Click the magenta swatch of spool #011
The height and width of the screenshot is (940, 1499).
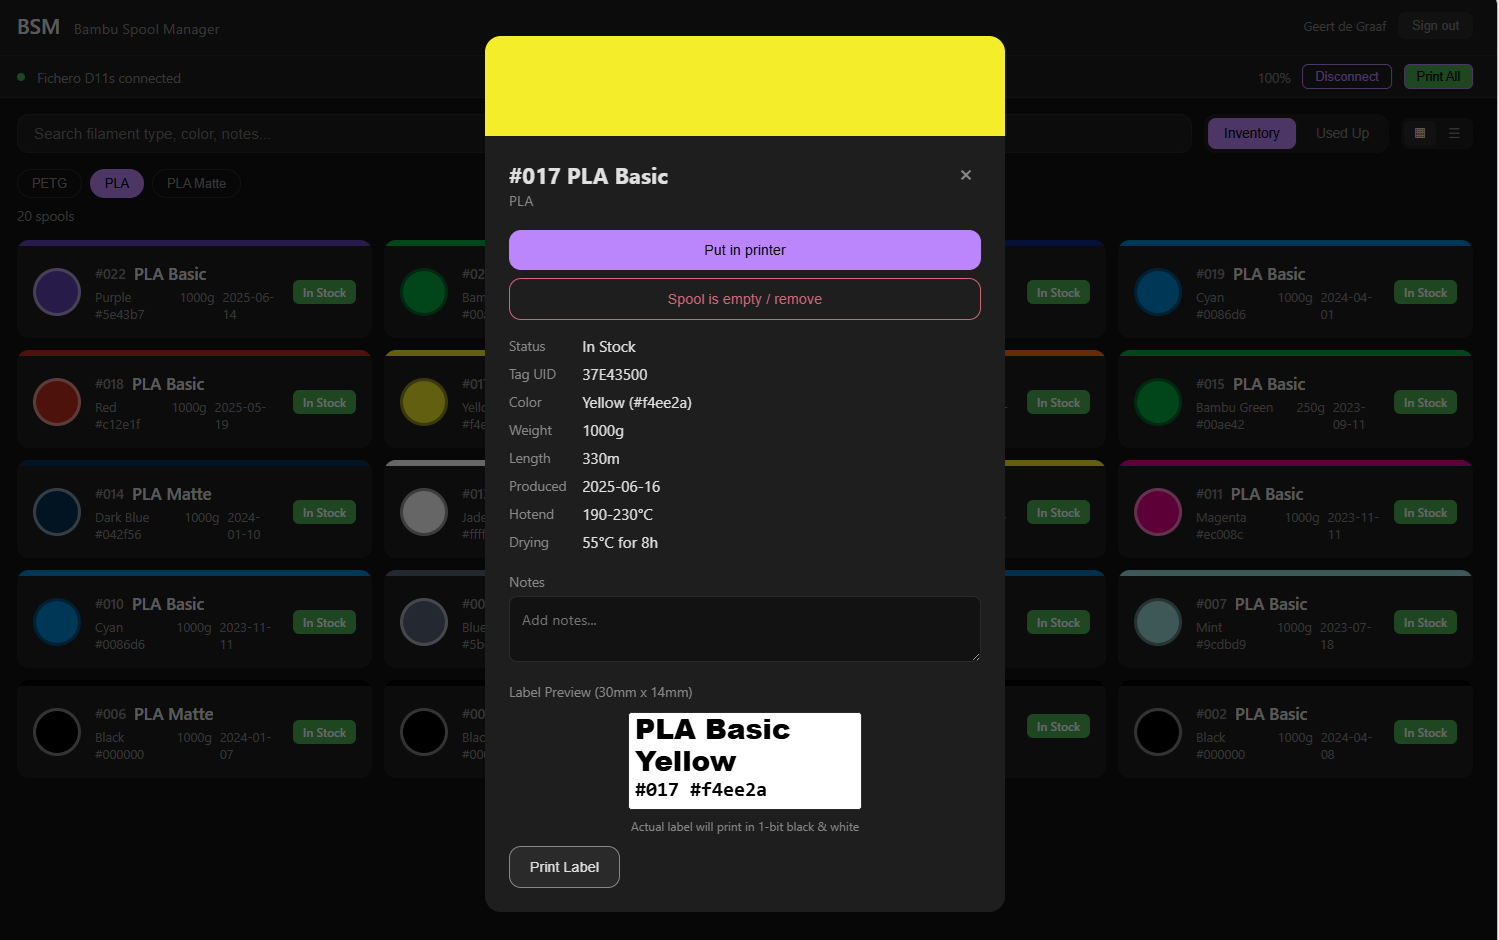click(1158, 512)
